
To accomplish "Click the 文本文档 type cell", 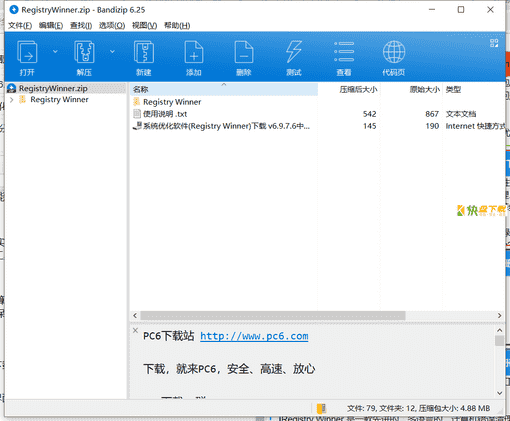I will coord(461,114).
